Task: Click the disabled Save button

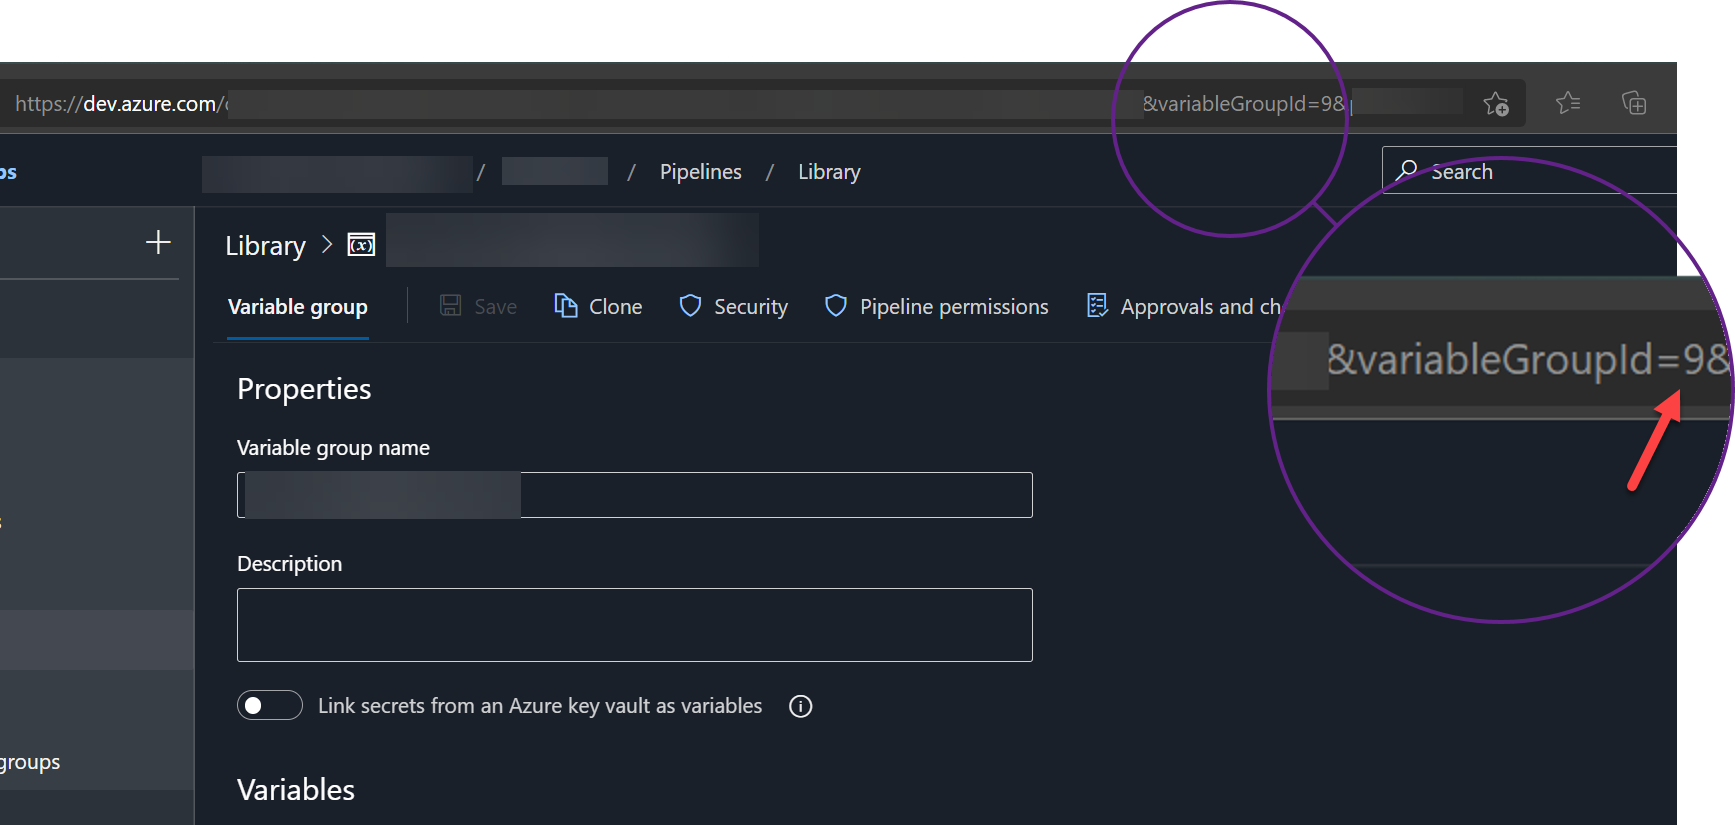Action: pyautogui.click(x=478, y=306)
